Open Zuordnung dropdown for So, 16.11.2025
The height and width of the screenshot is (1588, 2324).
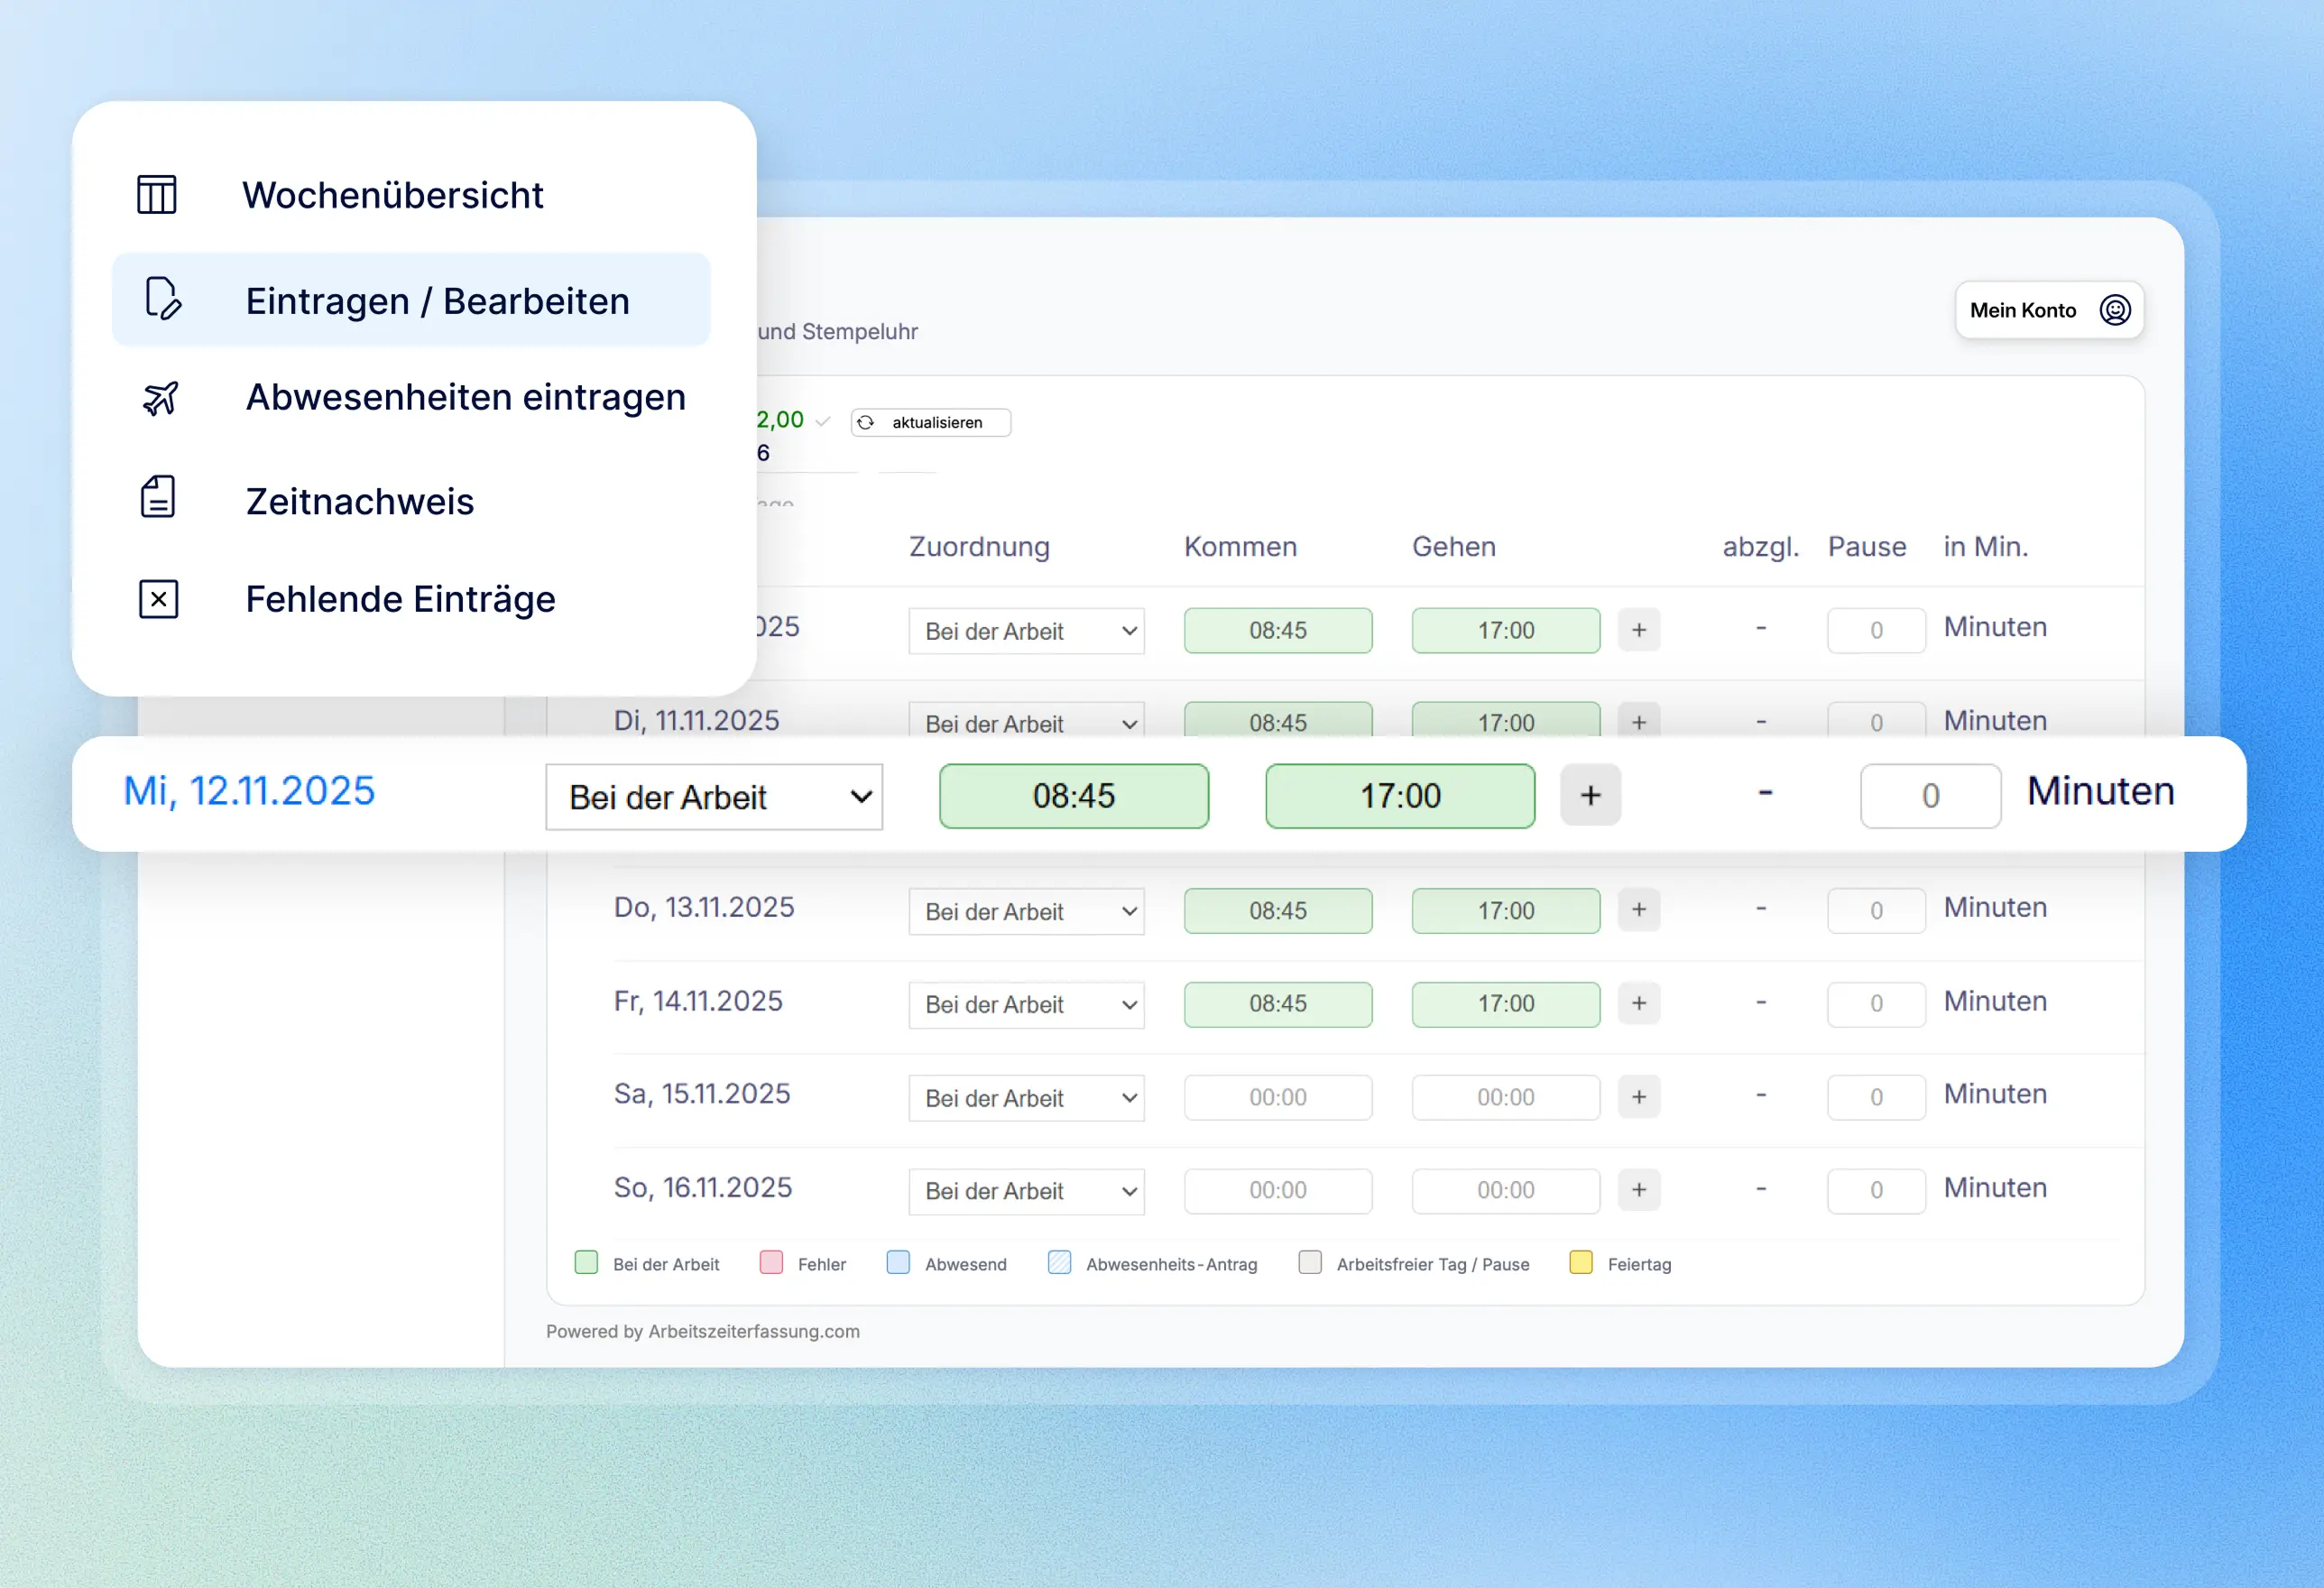(x=1026, y=1191)
